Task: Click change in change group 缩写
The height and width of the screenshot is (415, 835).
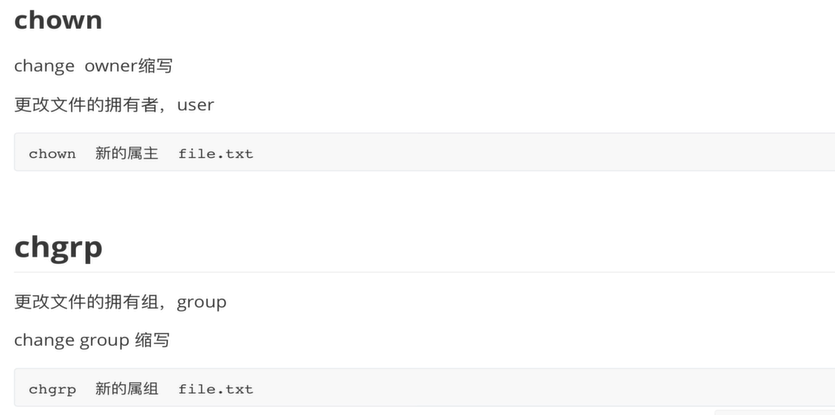Action: pyautogui.click(x=44, y=340)
